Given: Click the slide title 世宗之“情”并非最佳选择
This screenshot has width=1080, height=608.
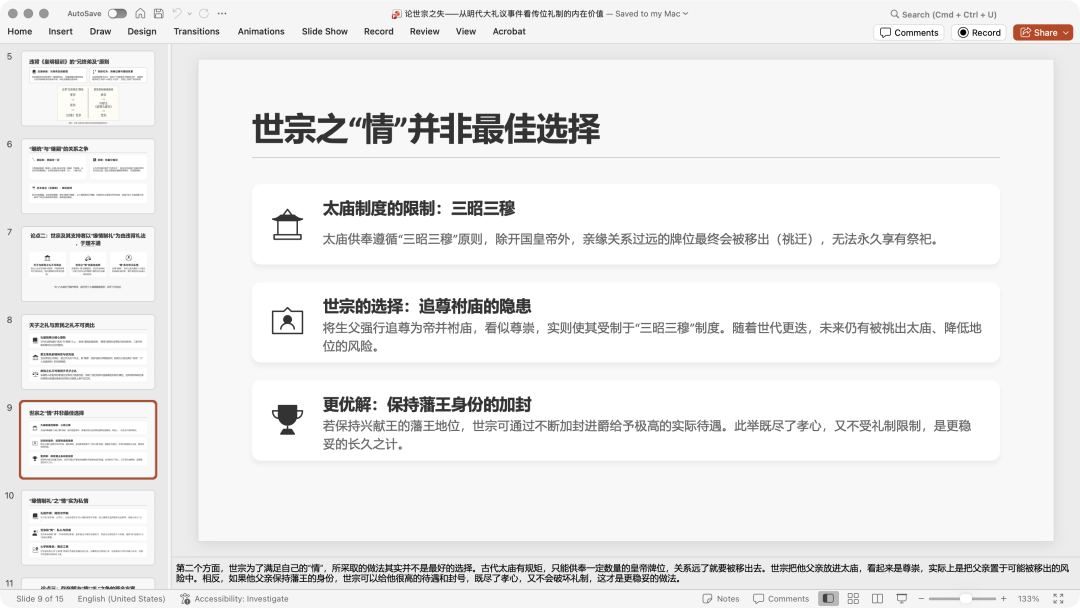Looking at the screenshot, I should point(426,129).
